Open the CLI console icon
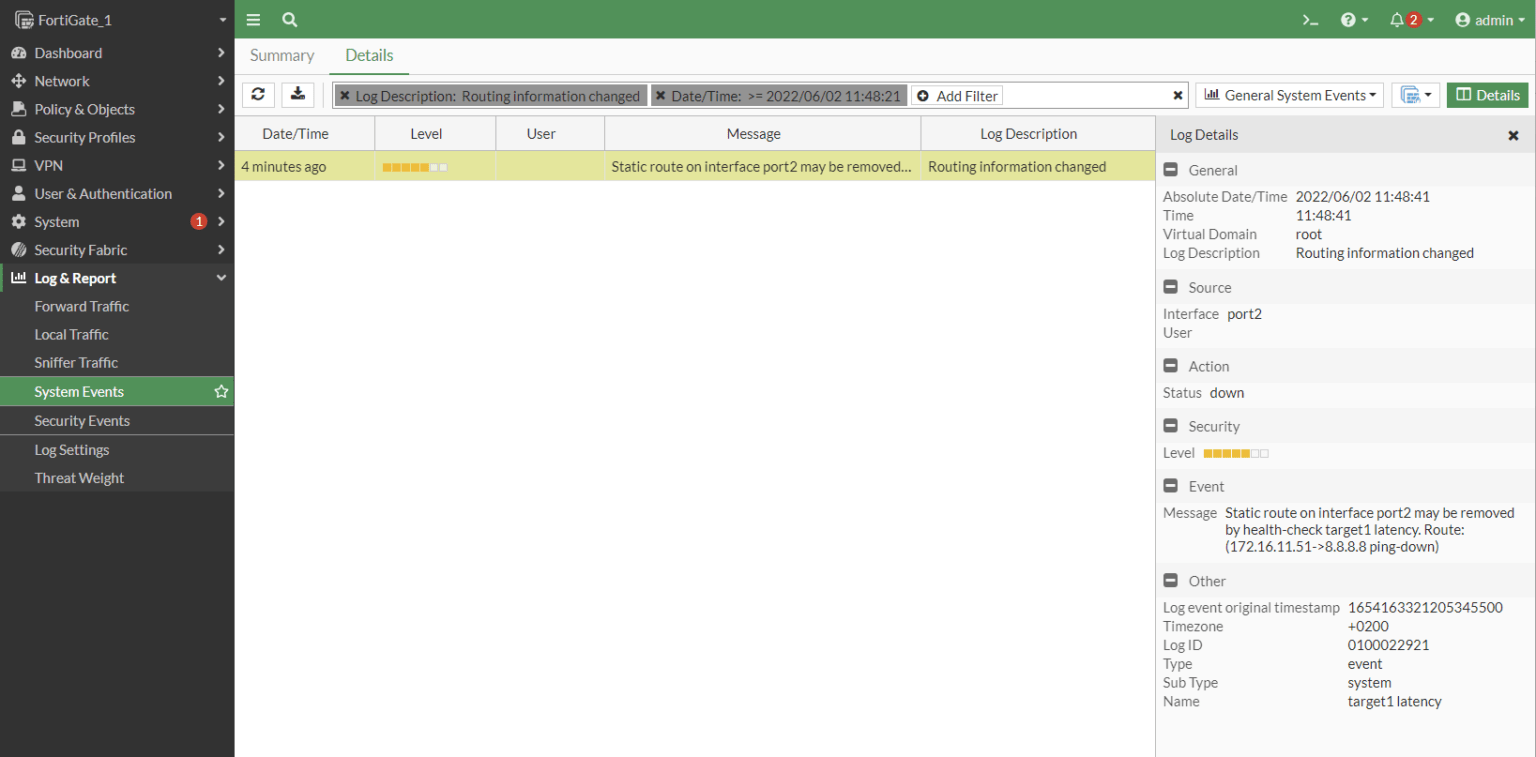 [x=1310, y=20]
